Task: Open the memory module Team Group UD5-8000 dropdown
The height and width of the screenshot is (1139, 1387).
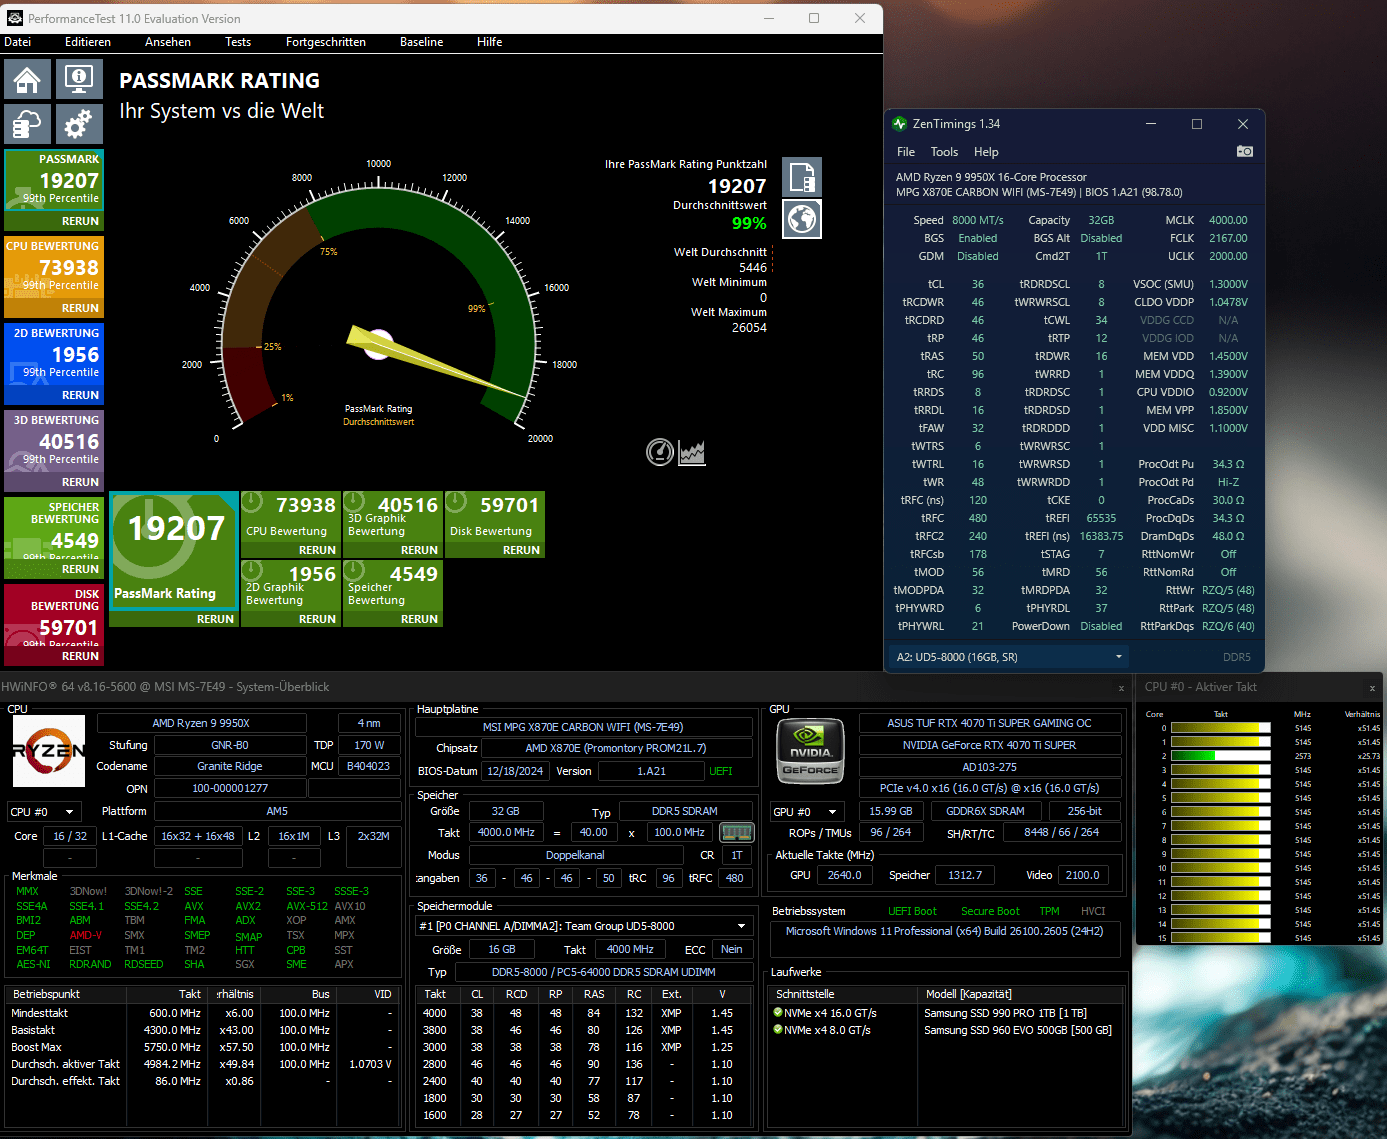Action: pos(584,926)
